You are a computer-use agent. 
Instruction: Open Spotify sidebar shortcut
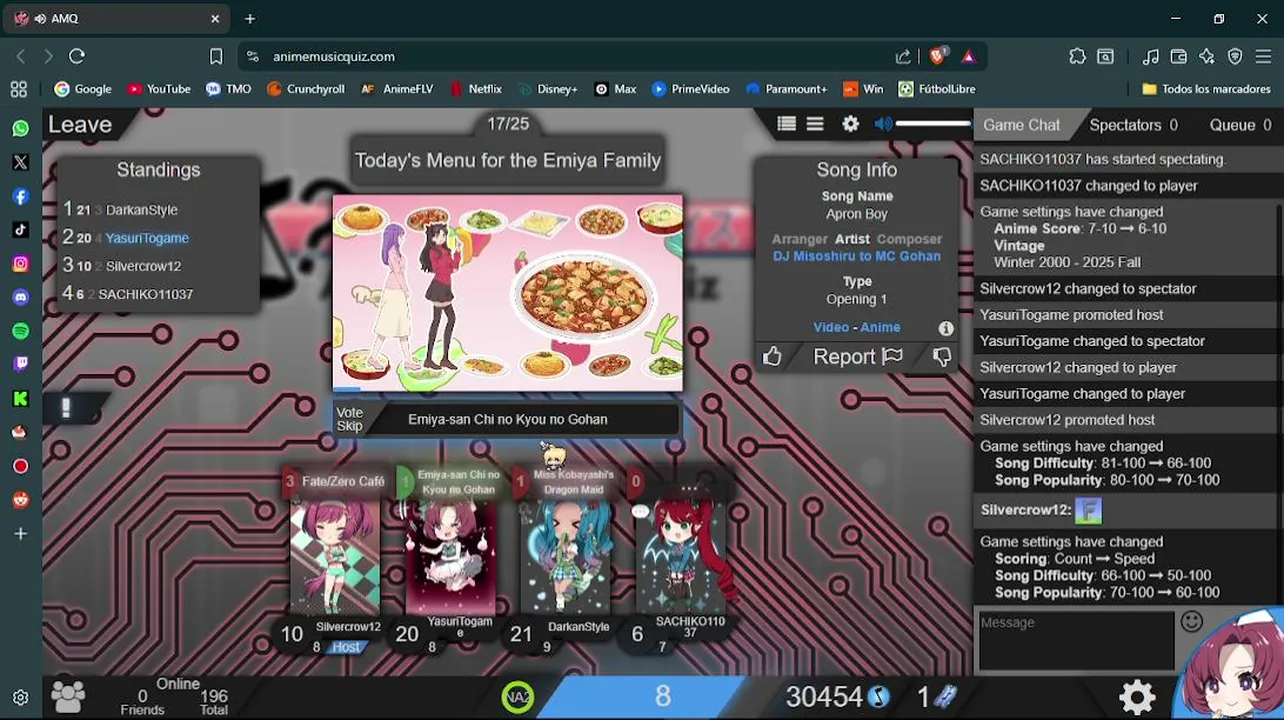[x=20, y=331]
